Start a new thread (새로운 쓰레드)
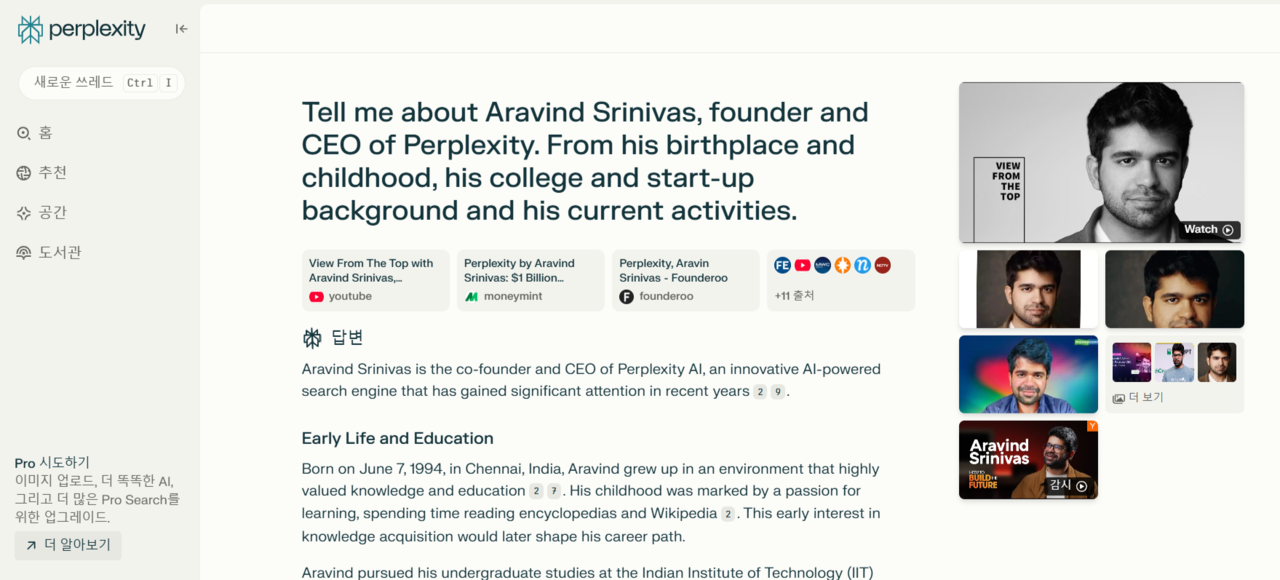The image size is (1280, 580). point(101,83)
